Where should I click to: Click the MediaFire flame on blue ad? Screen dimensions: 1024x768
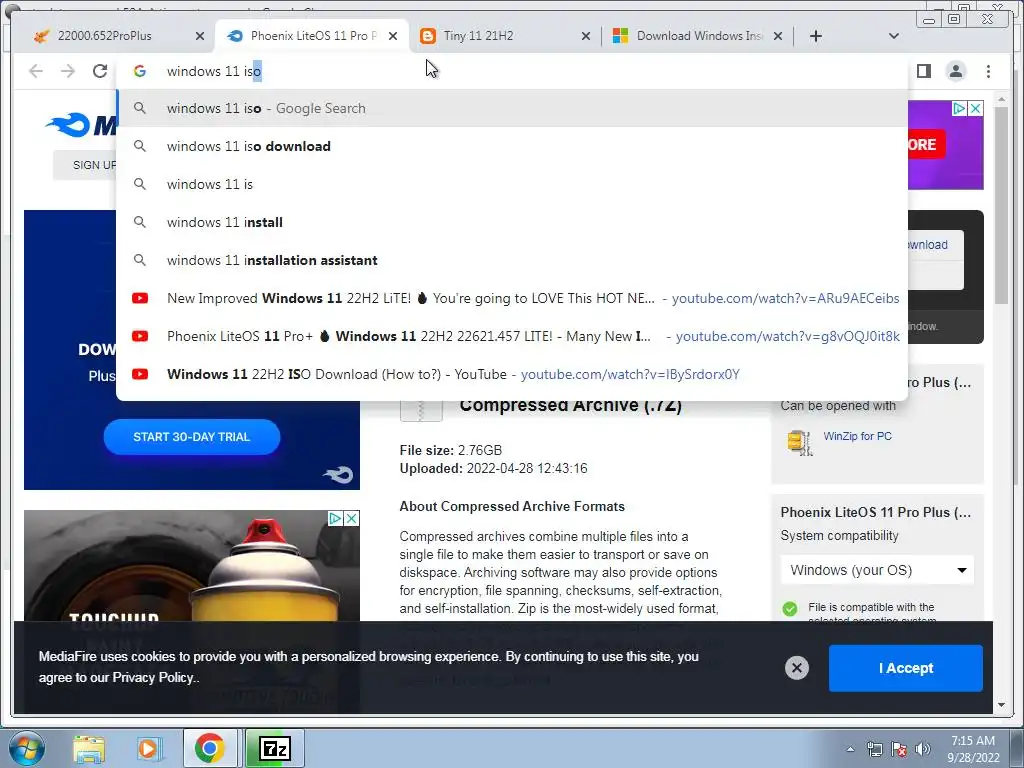339,474
